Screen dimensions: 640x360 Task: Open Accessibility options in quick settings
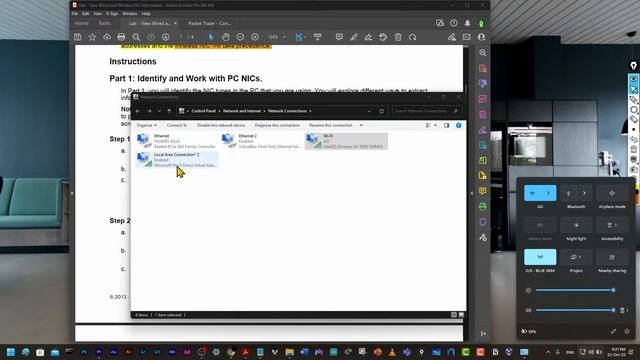(x=612, y=225)
